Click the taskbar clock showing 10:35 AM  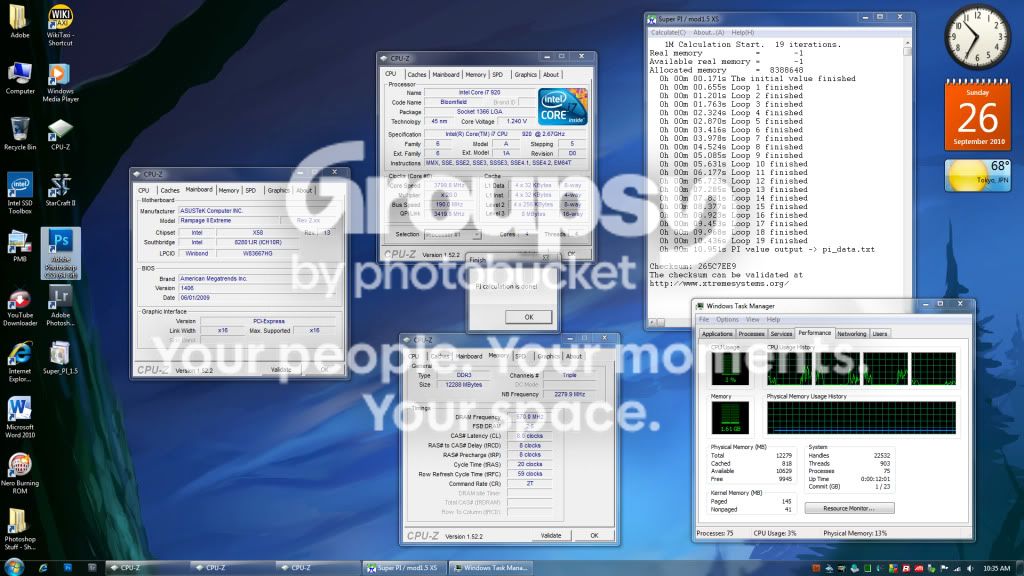pos(996,568)
